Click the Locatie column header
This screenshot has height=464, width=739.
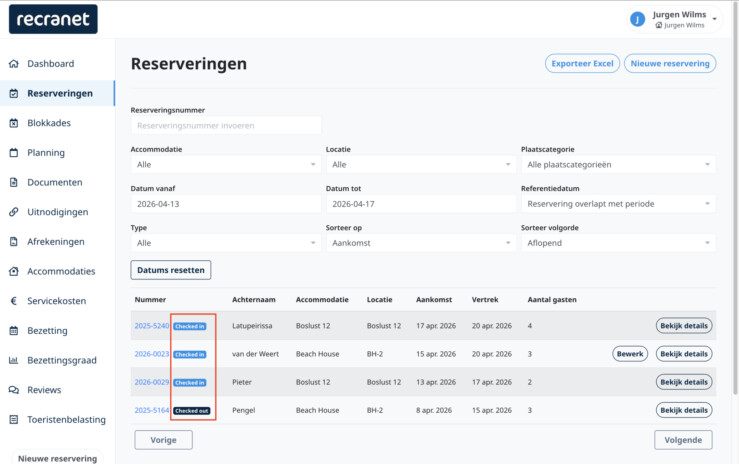pos(379,300)
